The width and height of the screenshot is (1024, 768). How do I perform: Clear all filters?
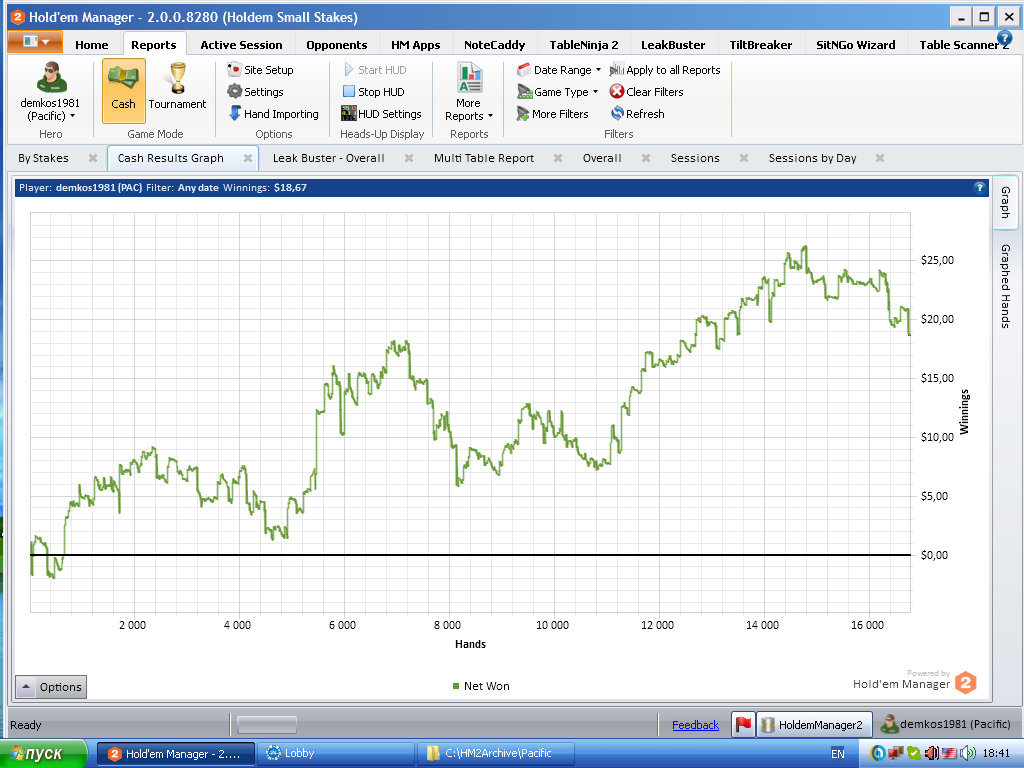point(647,92)
